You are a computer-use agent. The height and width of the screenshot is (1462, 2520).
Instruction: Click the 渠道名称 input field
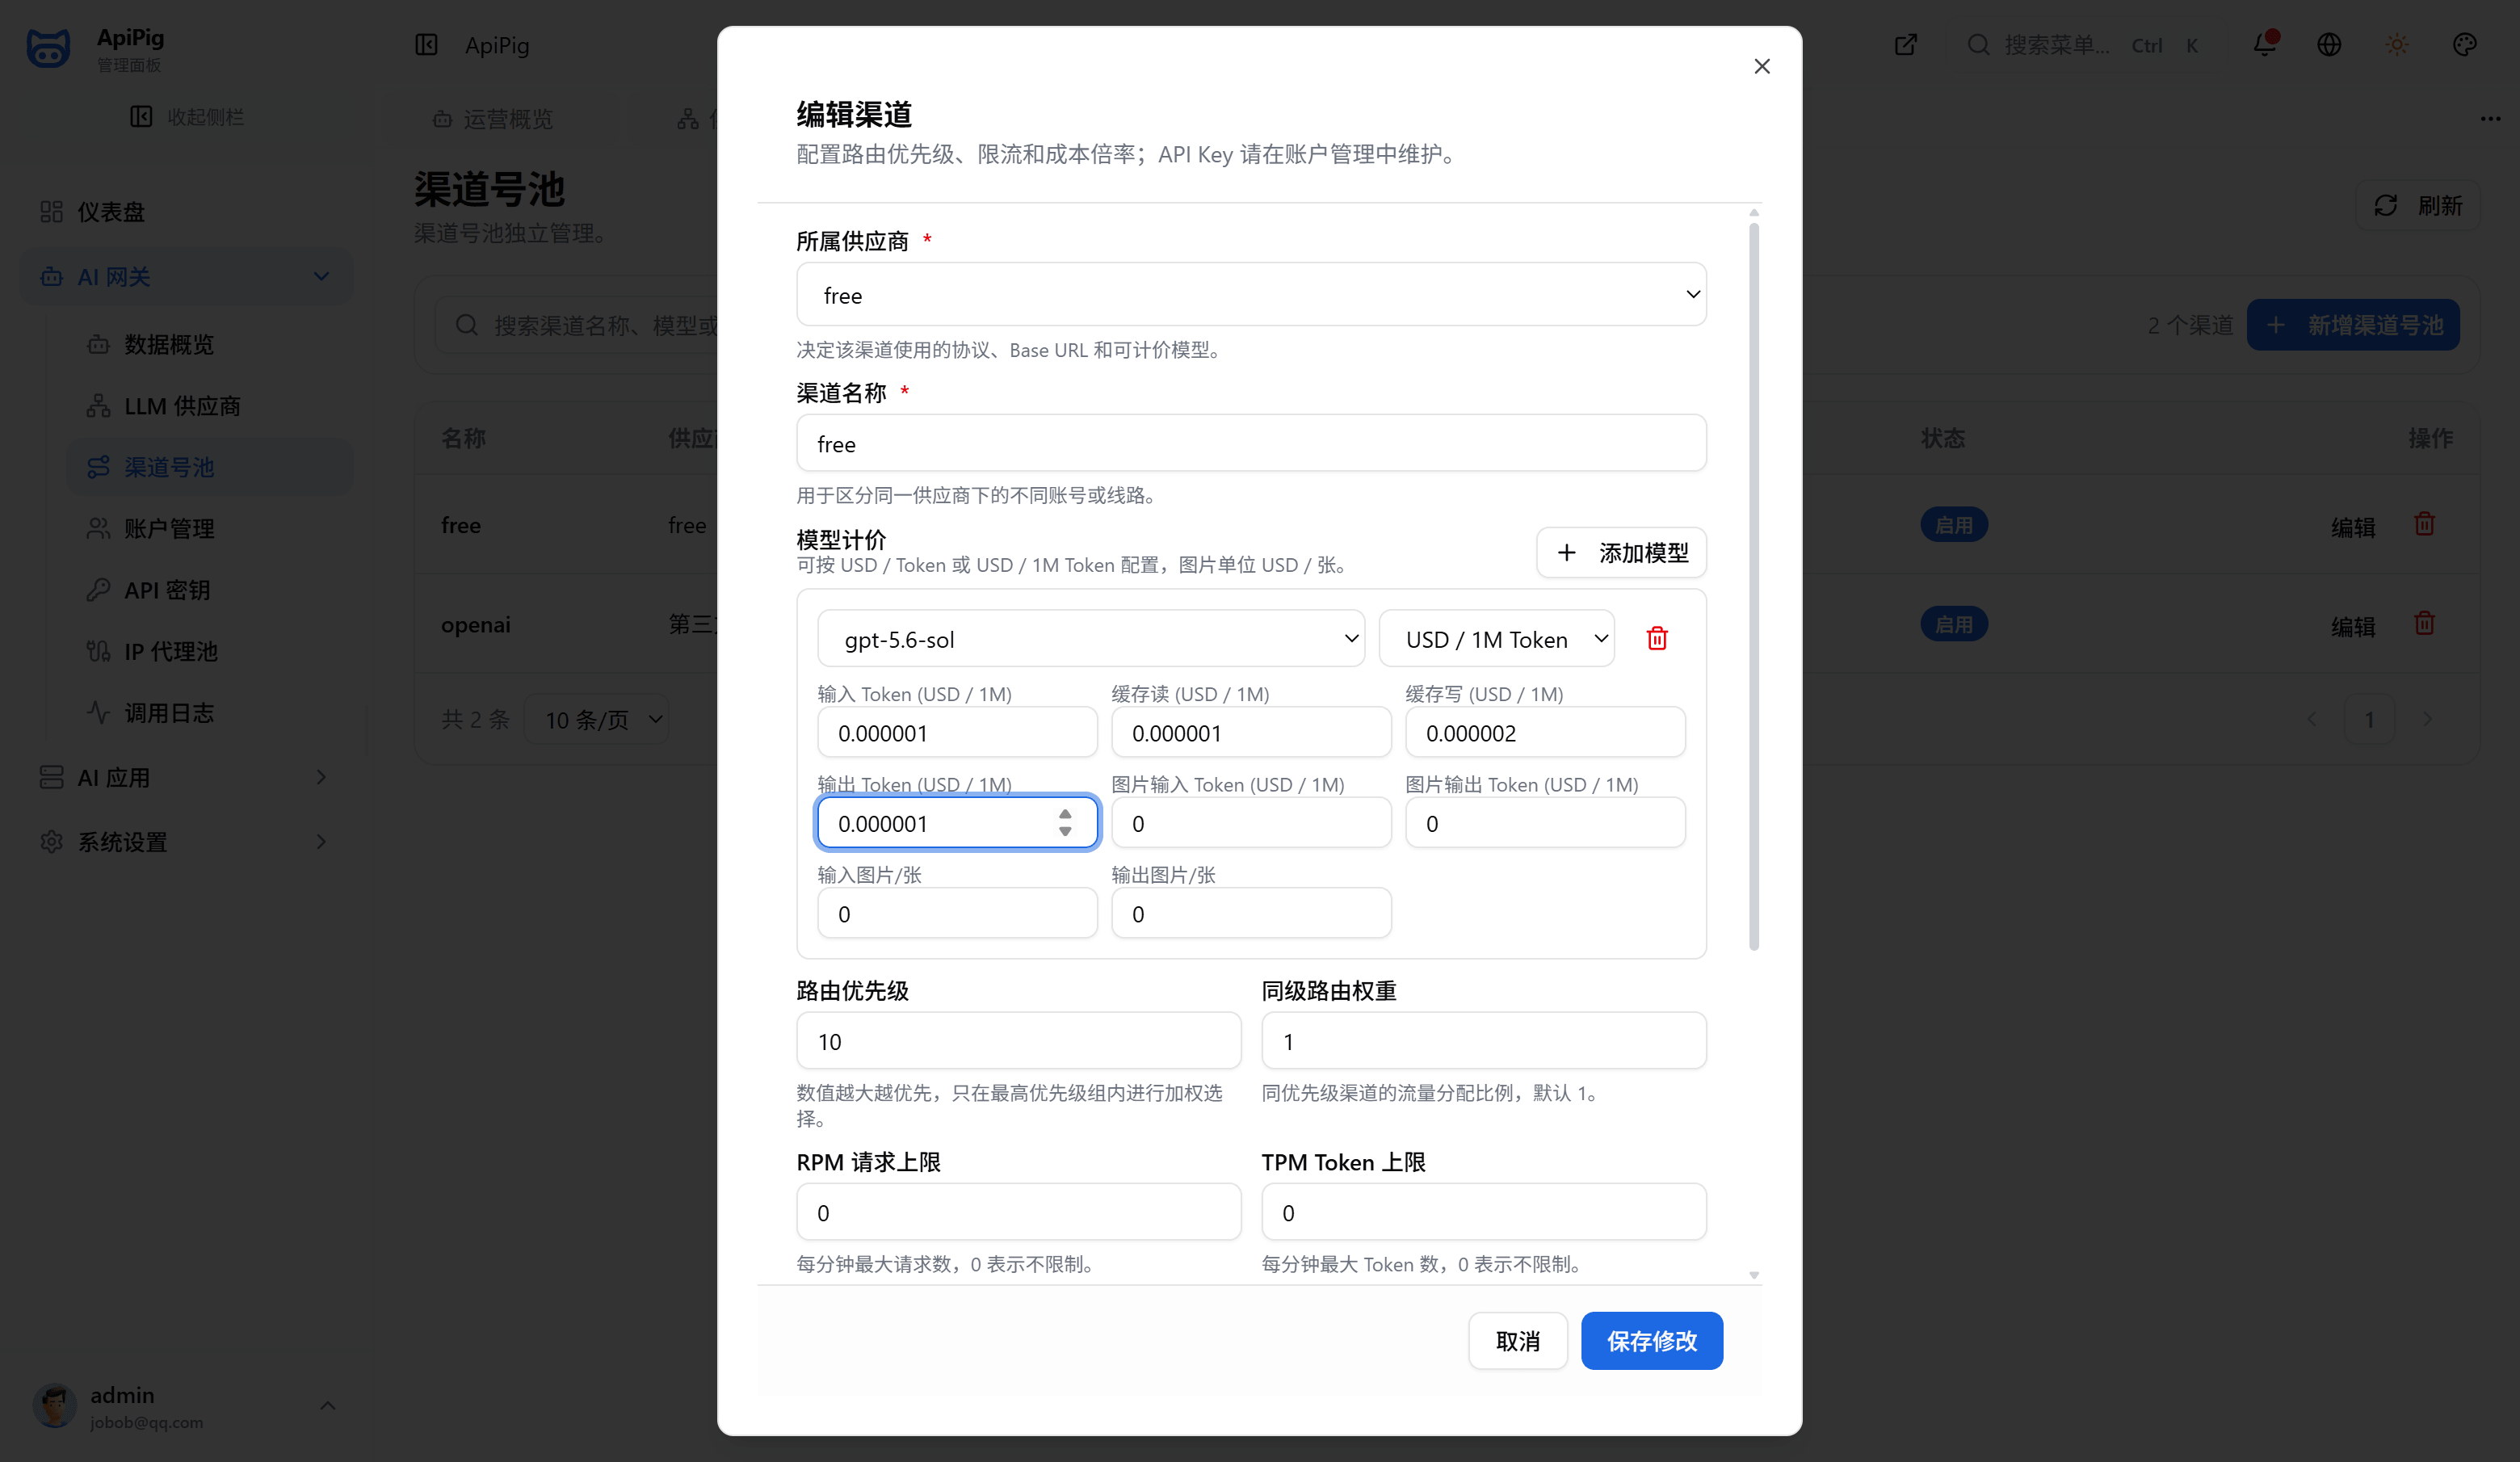[x=1251, y=443]
